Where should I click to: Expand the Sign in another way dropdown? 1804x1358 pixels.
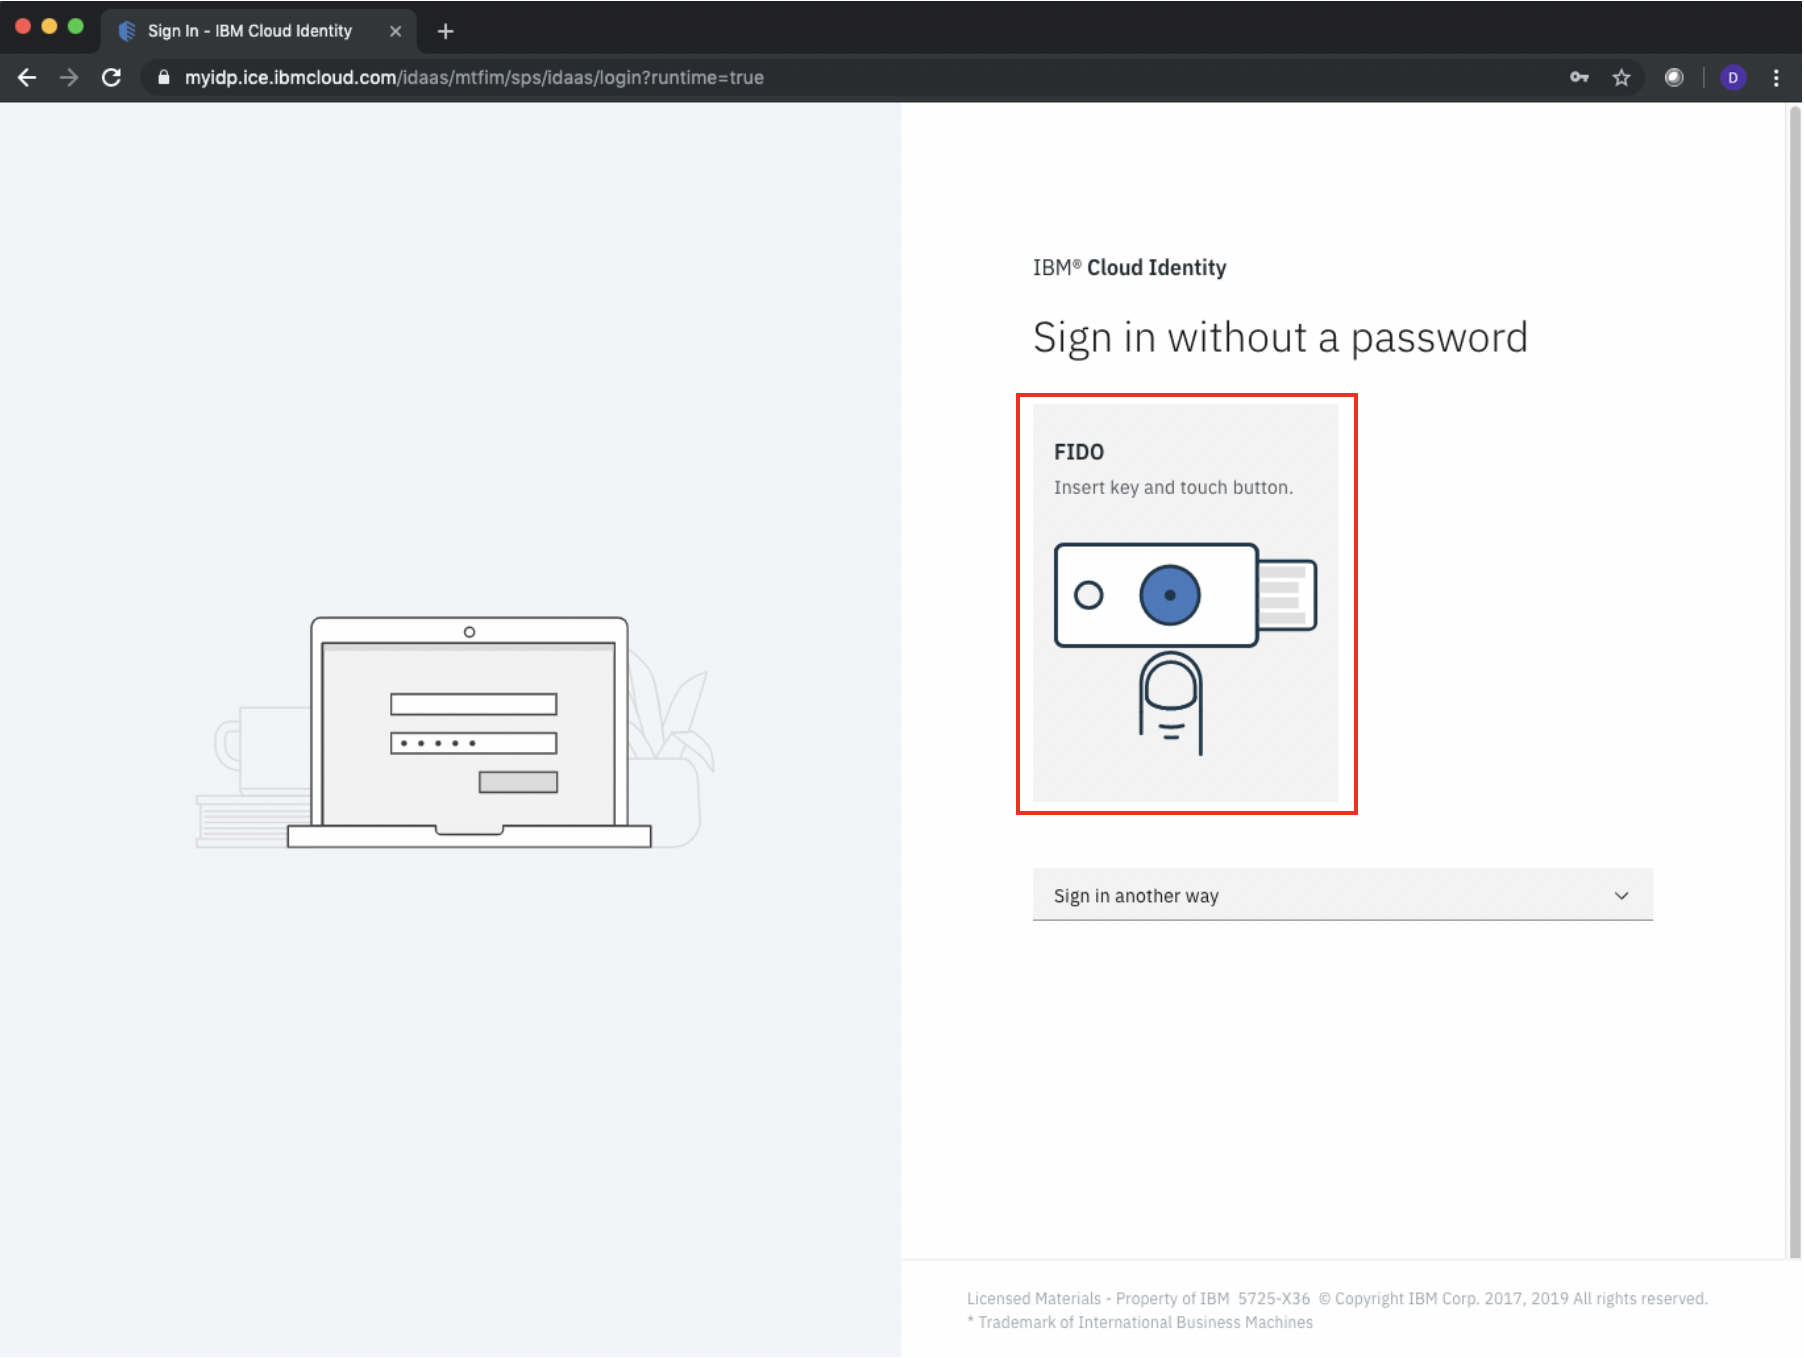tap(1342, 895)
